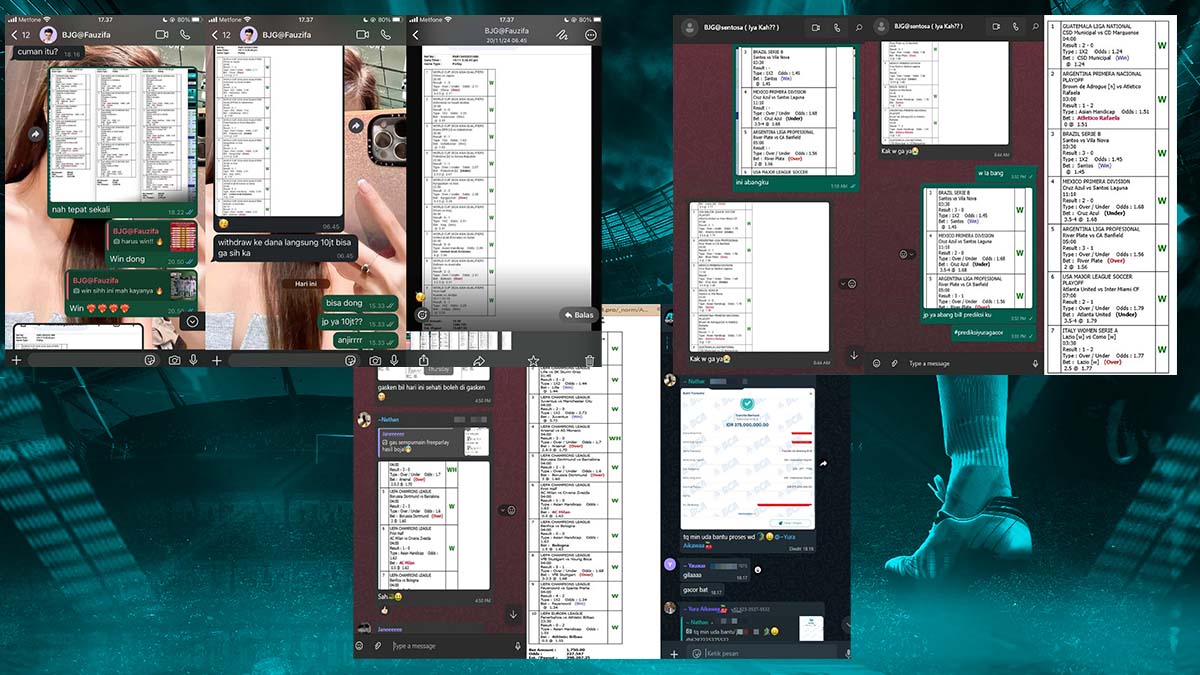The height and width of the screenshot is (675, 1200).
Task: Open the emoji reaction dropdown beside Brazil Serie B image
Action: pyautogui.click(x=909, y=254)
